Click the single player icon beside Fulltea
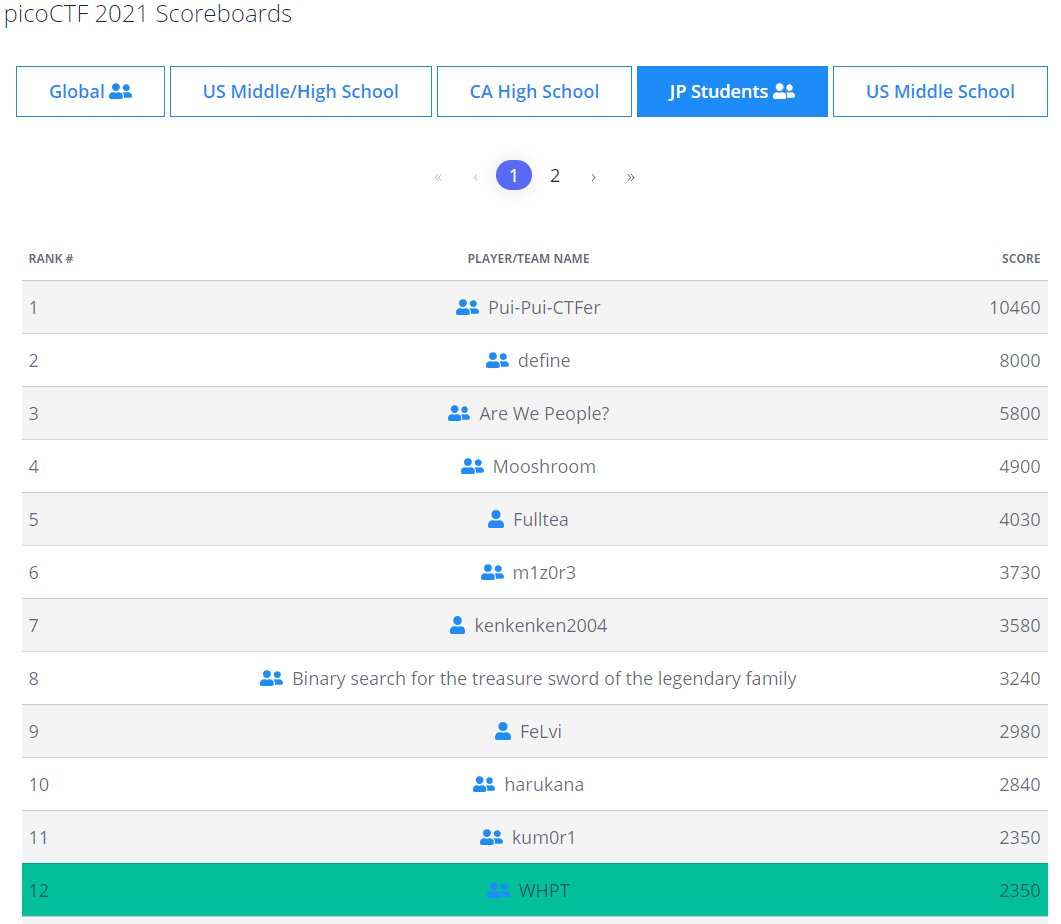This screenshot has height=924, width=1061. click(x=495, y=519)
